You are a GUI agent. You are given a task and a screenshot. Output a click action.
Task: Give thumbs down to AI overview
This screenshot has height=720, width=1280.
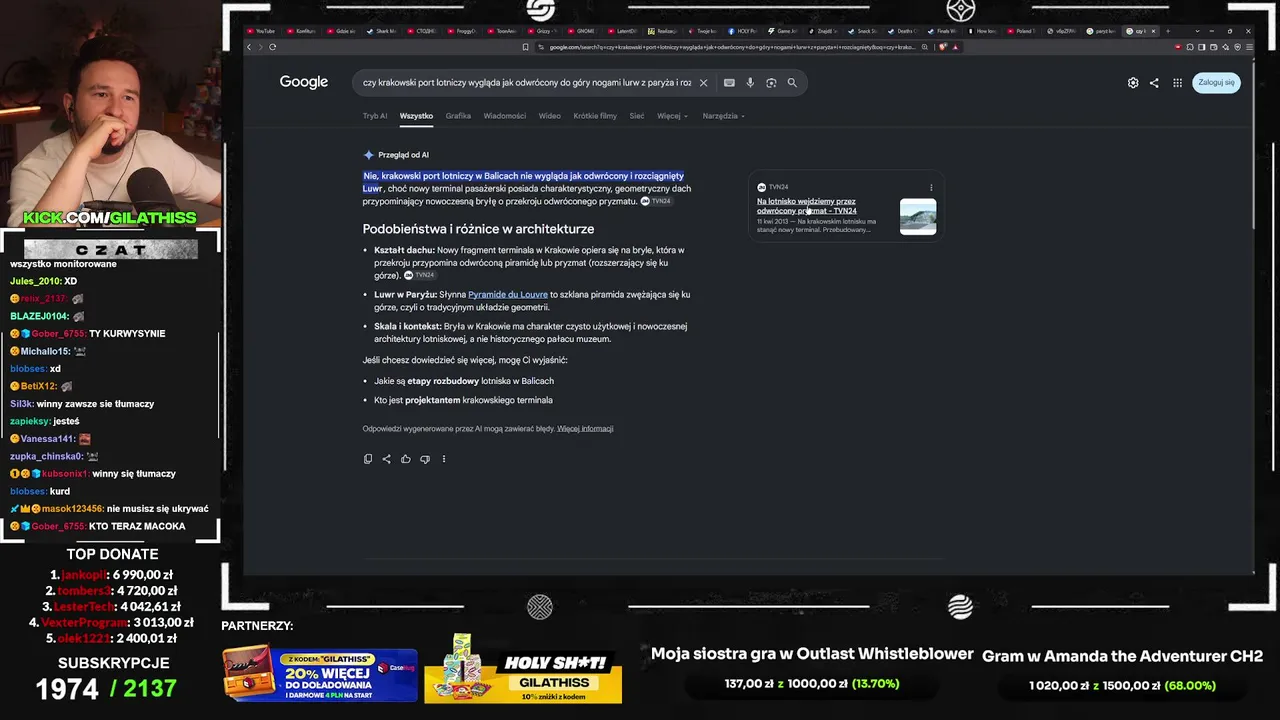pyautogui.click(x=425, y=459)
